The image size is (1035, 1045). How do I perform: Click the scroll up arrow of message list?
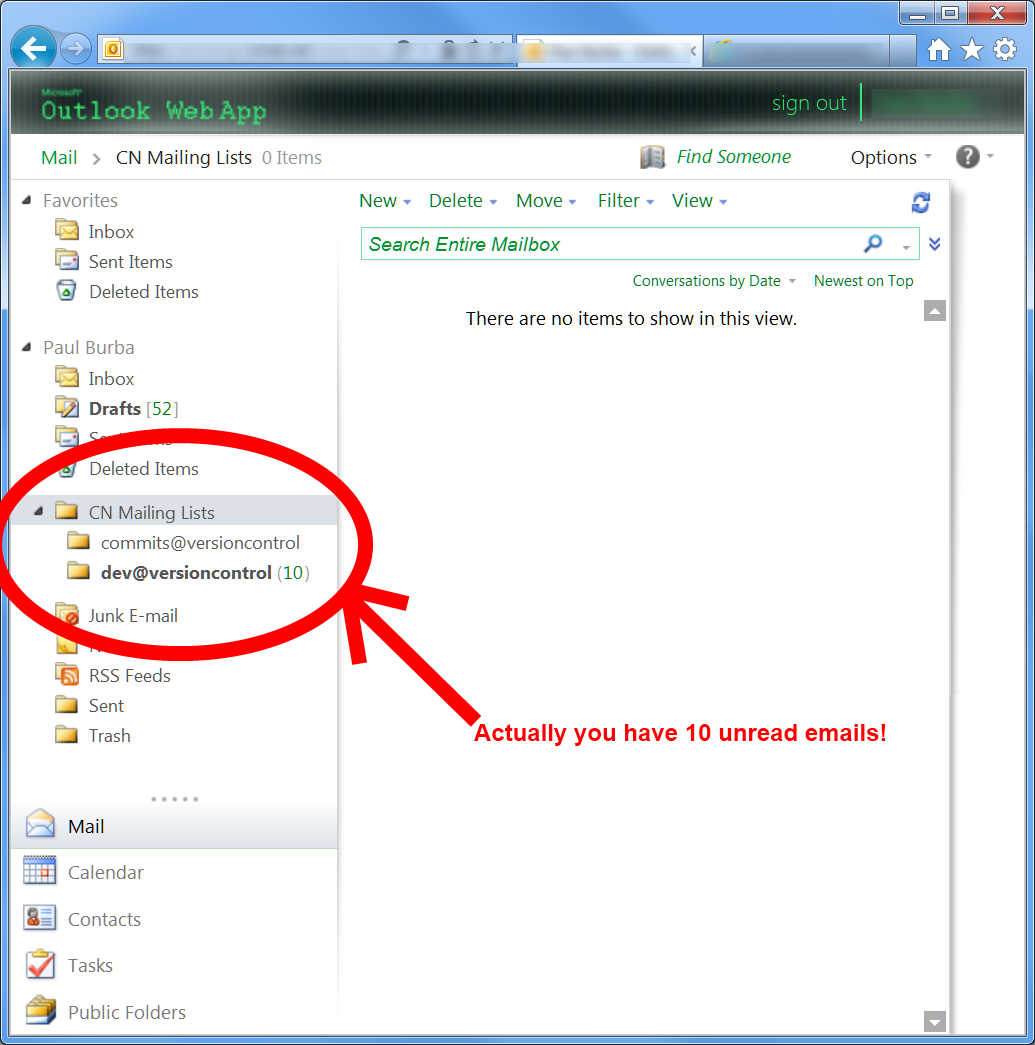(x=934, y=311)
